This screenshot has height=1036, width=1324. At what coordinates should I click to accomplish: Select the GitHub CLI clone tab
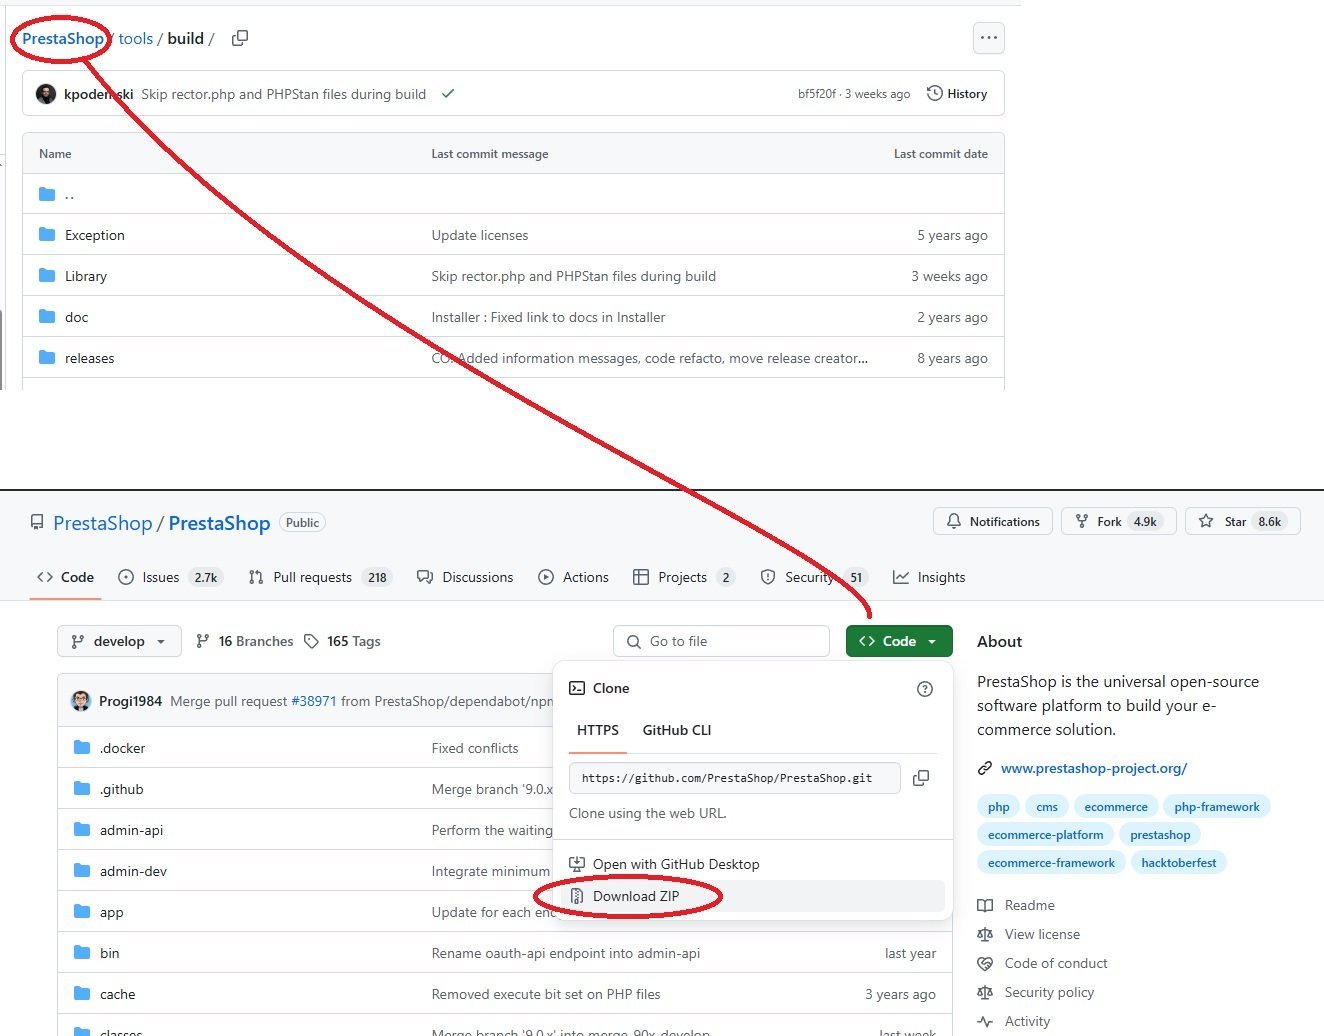click(x=677, y=730)
